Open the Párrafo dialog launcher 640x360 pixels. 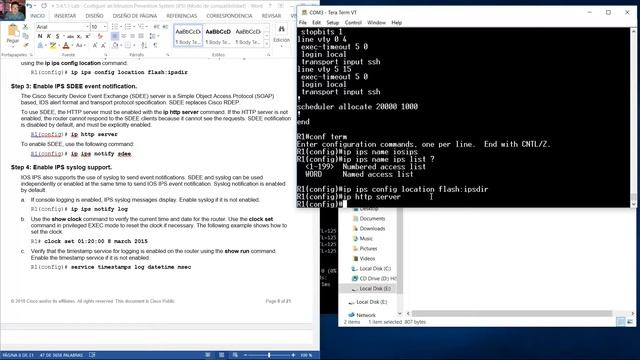(x=168, y=55)
